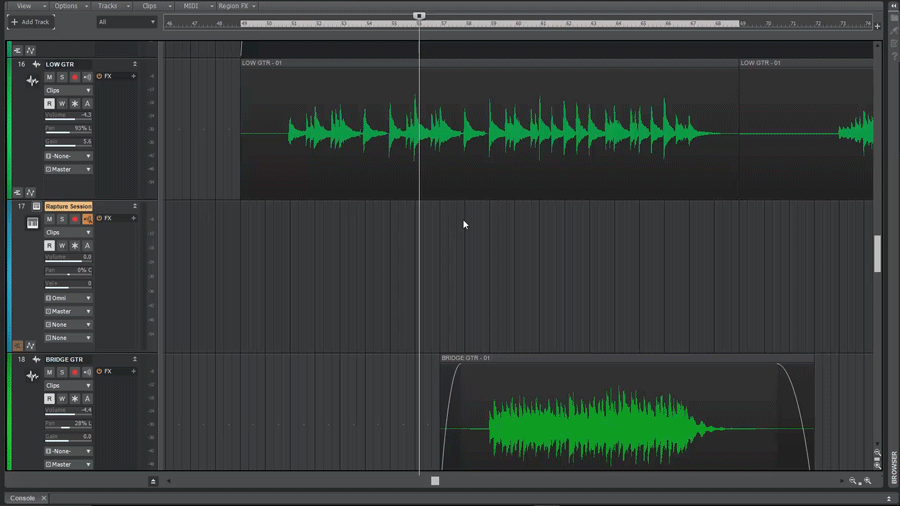Viewport: 900px width, 506px height.
Task: Freeze the LOW GTR track
Action: click(75, 104)
